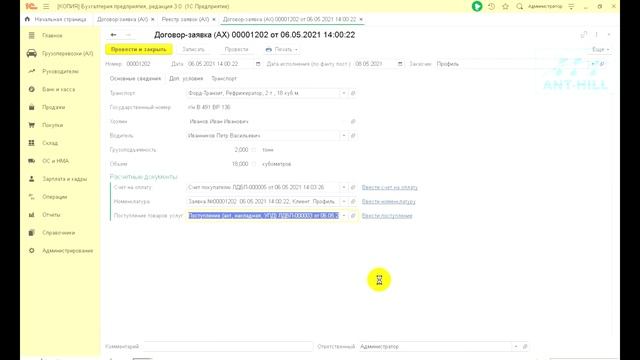Click into the Комментарий input field
This screenshot has height=360, width=640.
[227, 347]
